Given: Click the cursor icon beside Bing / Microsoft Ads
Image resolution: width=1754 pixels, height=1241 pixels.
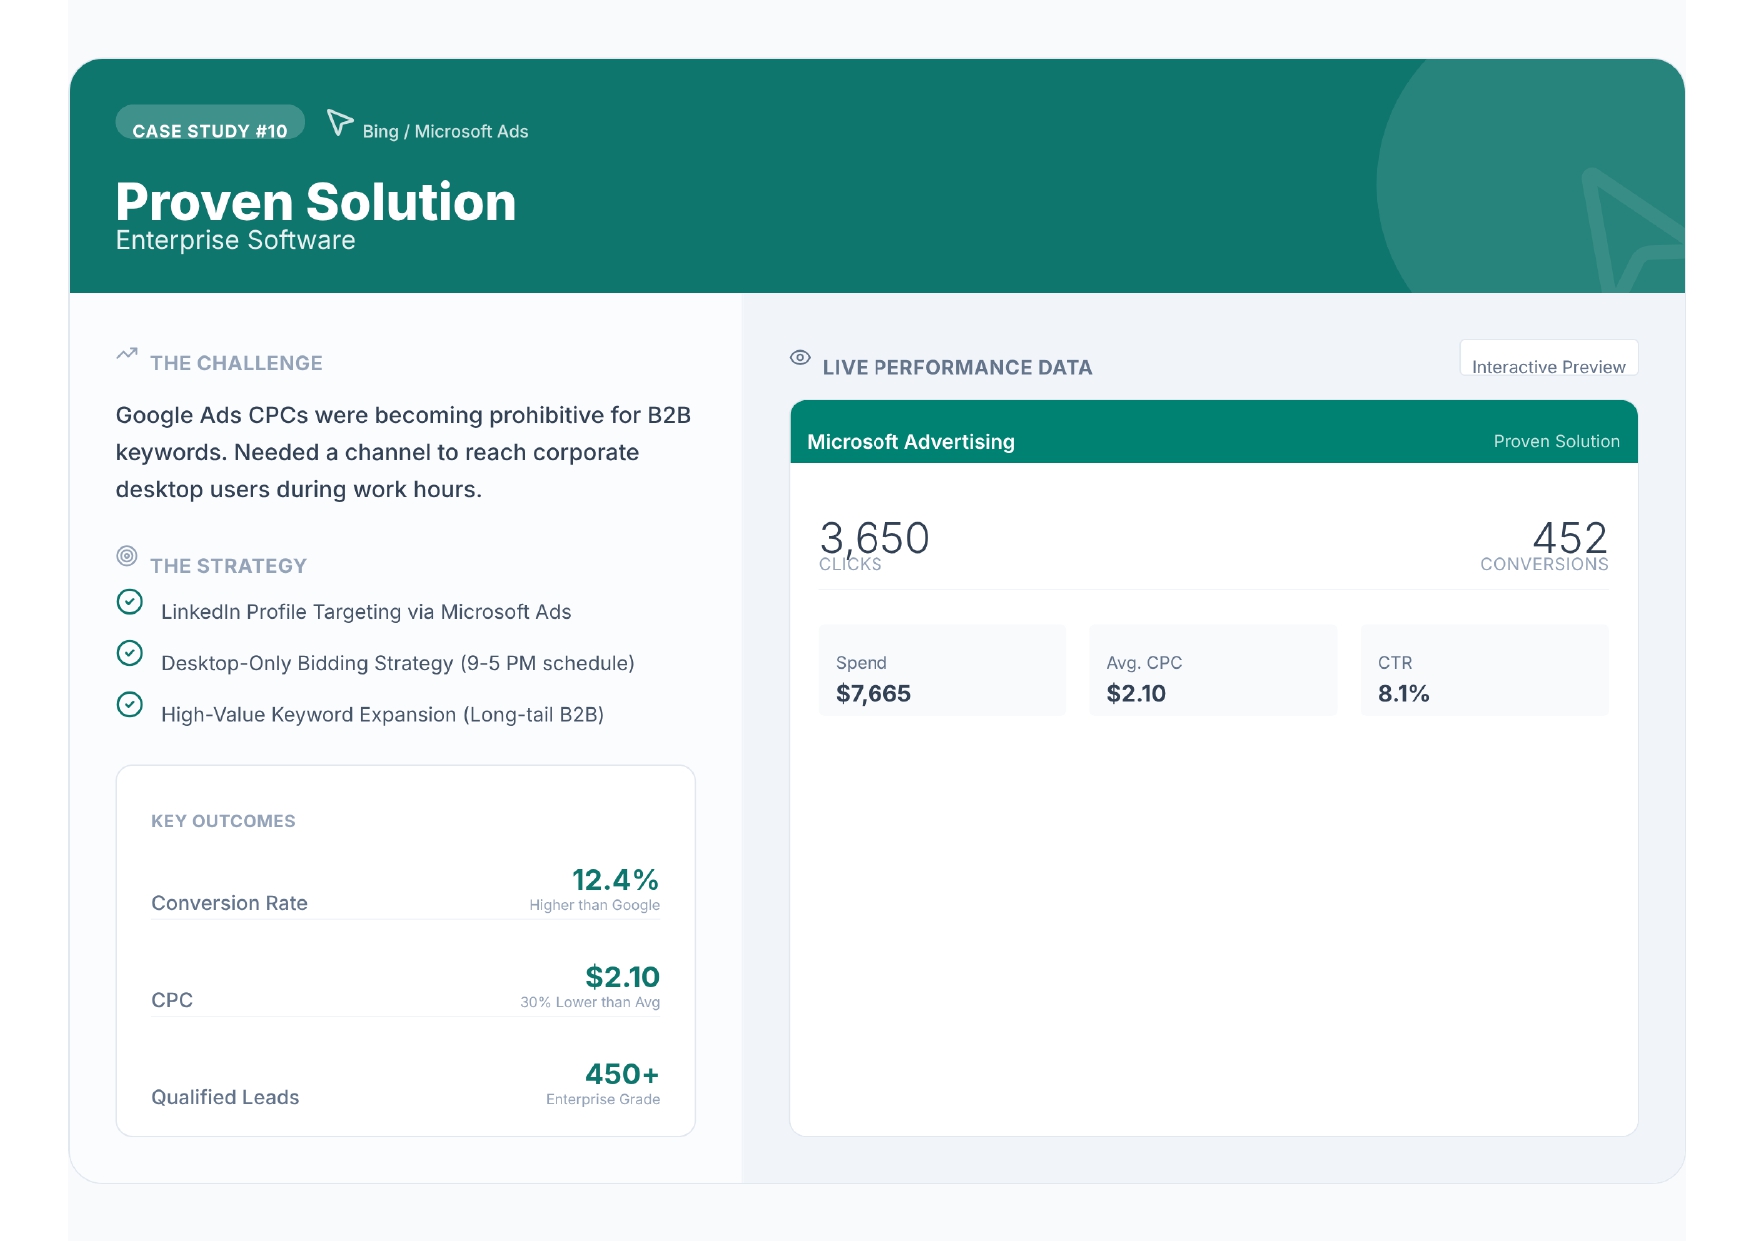Looking at the screenshot, I should coord(340,123).
